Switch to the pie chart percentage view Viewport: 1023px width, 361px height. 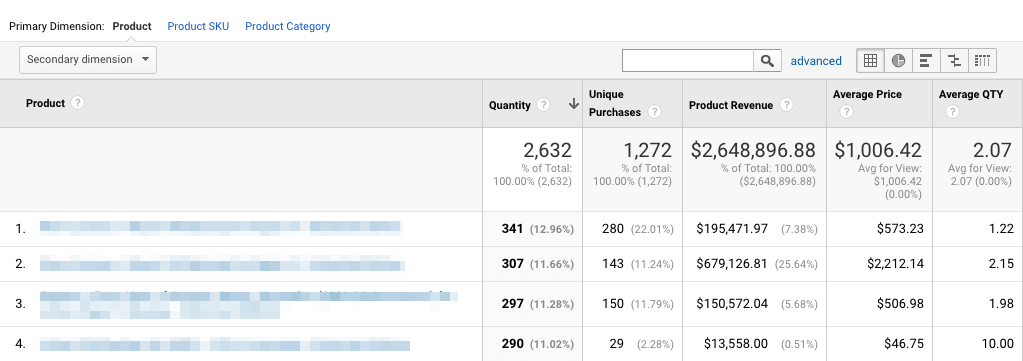coord(898,61)
